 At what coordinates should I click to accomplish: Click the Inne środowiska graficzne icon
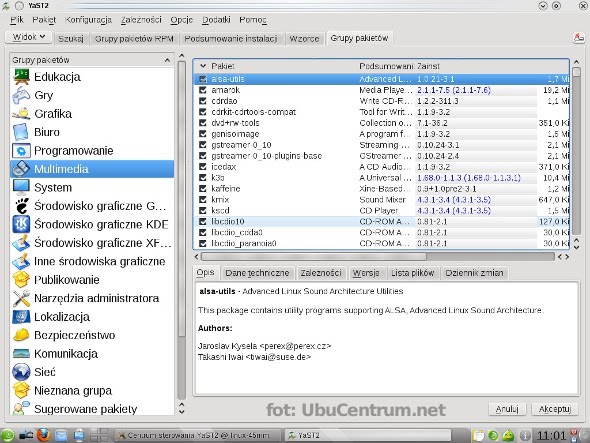click(21, 261)
